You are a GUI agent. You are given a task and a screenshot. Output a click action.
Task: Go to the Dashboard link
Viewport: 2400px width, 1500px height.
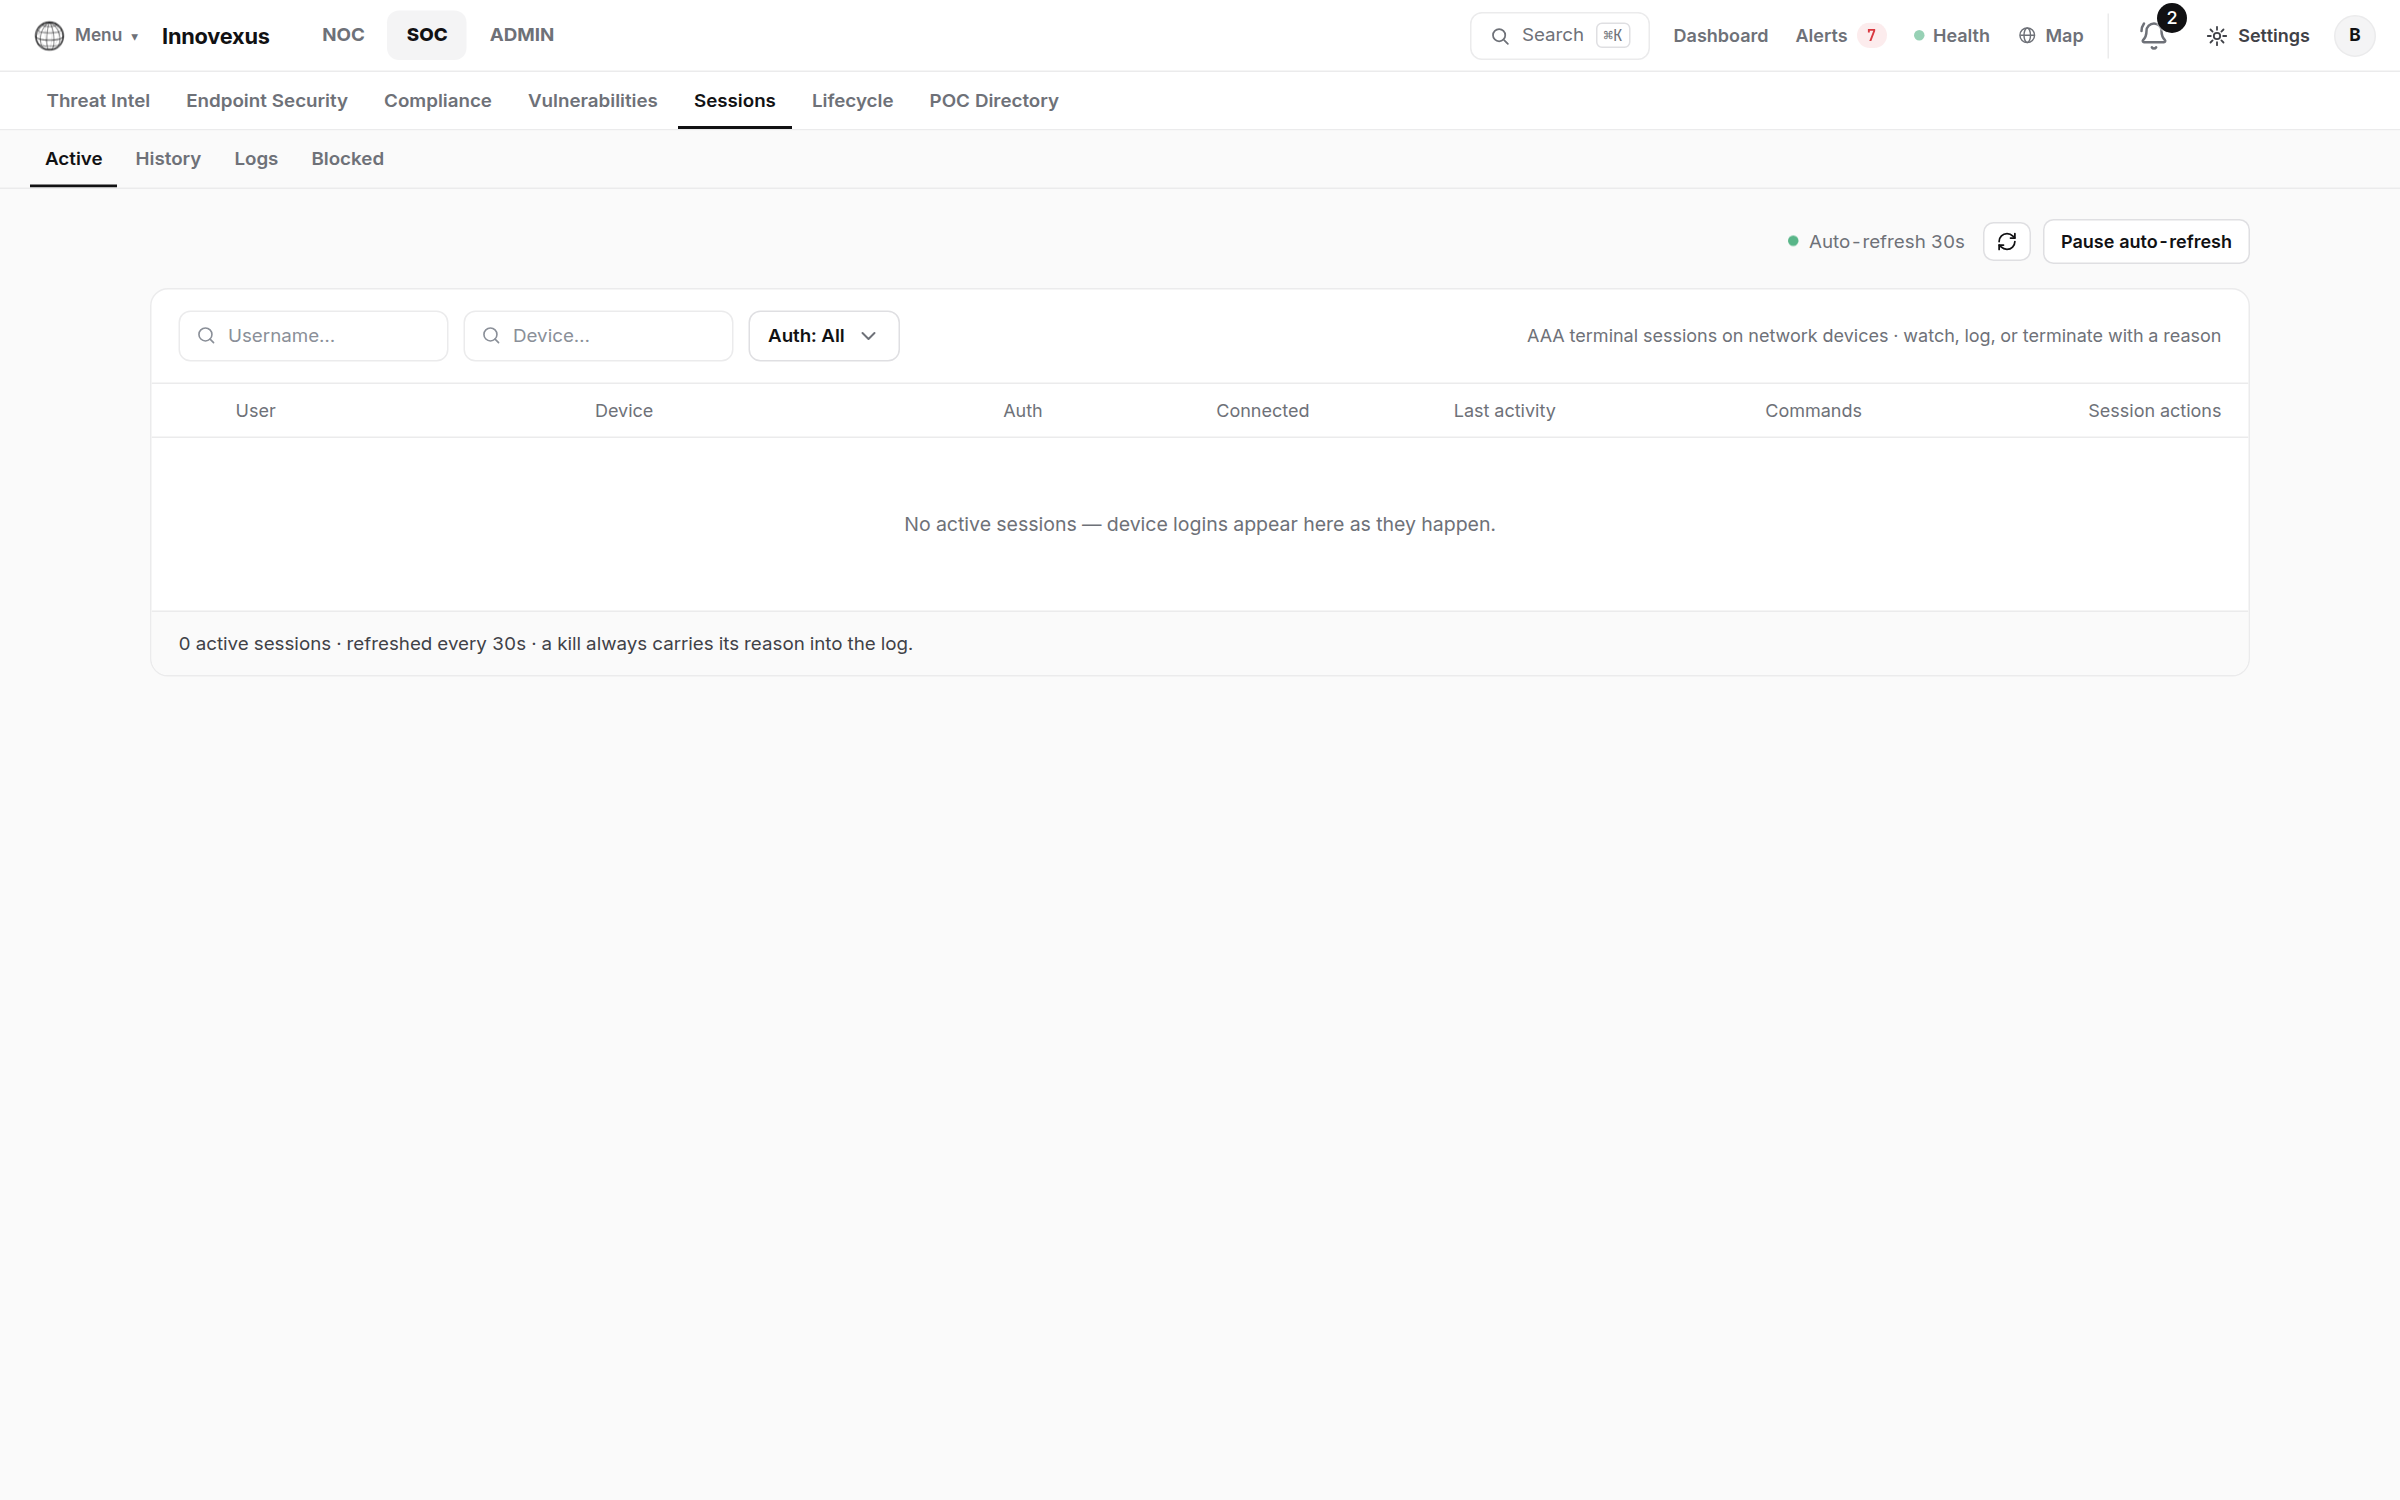click(1720, 36)
